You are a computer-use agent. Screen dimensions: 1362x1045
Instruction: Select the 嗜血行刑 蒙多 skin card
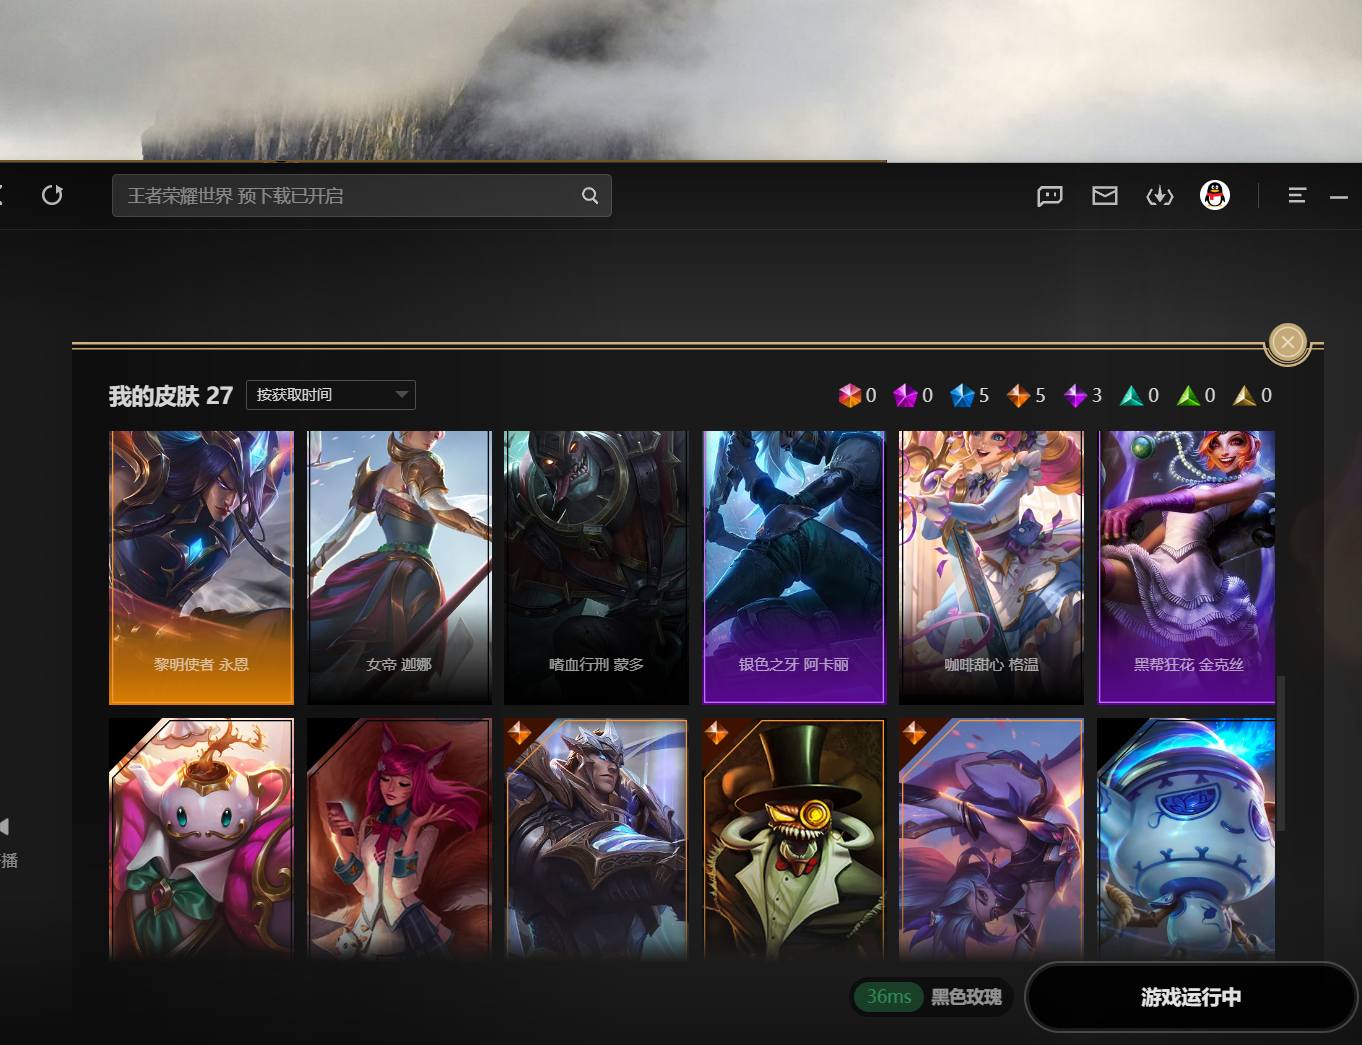(x=596, y=568)
